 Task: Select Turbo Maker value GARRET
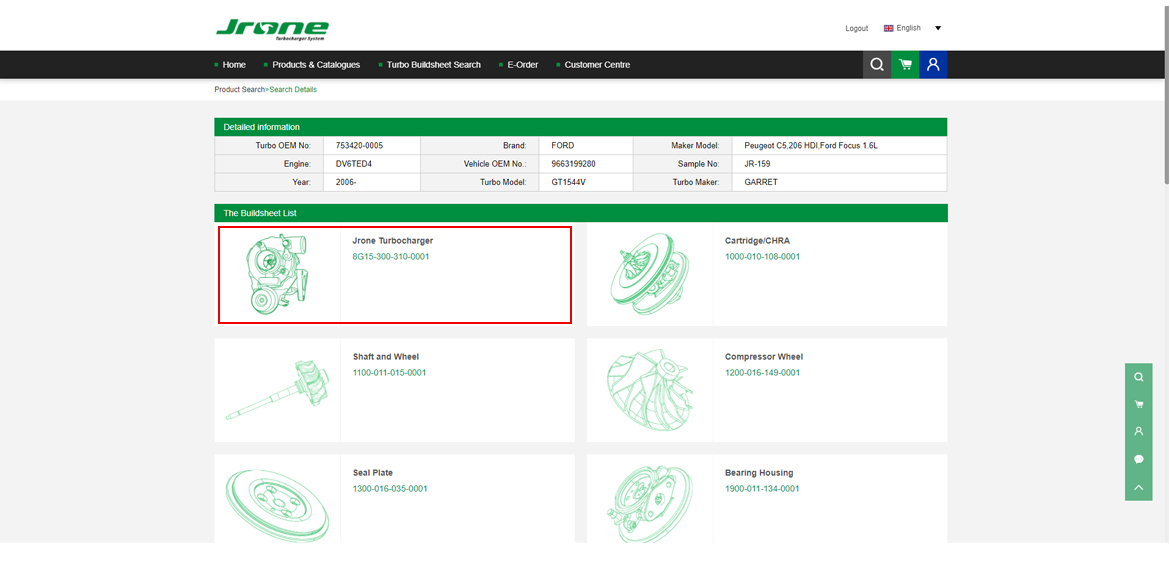pos(760,182)
